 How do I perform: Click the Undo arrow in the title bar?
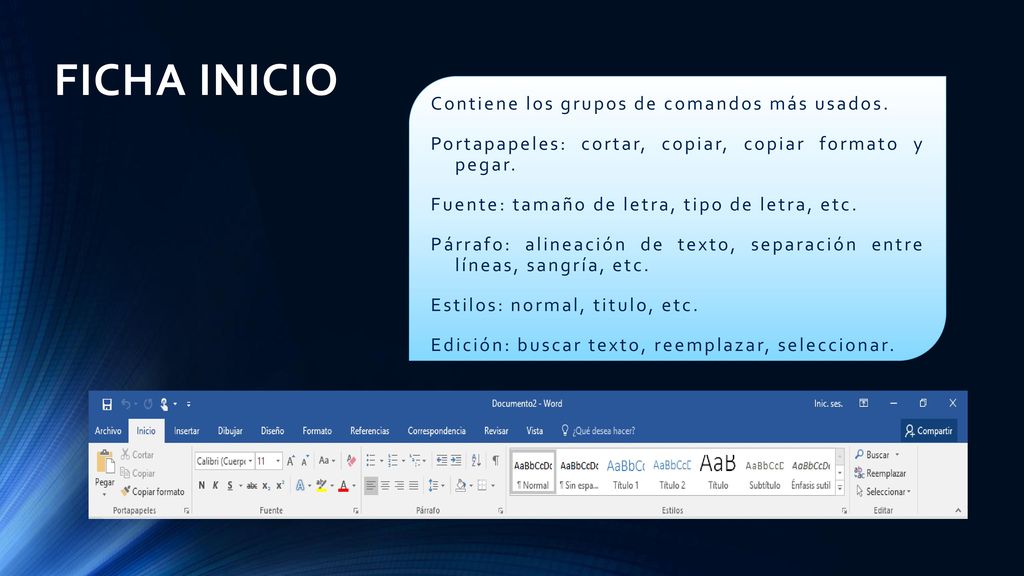[125, 404]
